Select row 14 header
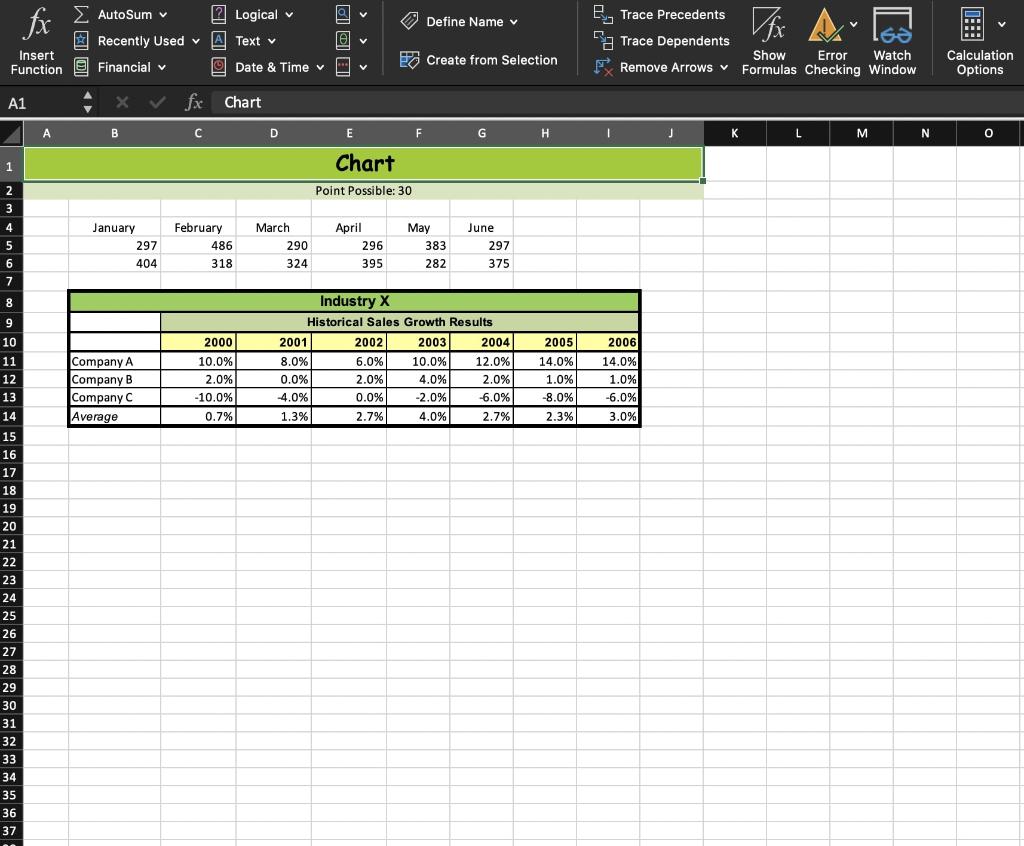 pyautogui.click(x=11, y=417)
